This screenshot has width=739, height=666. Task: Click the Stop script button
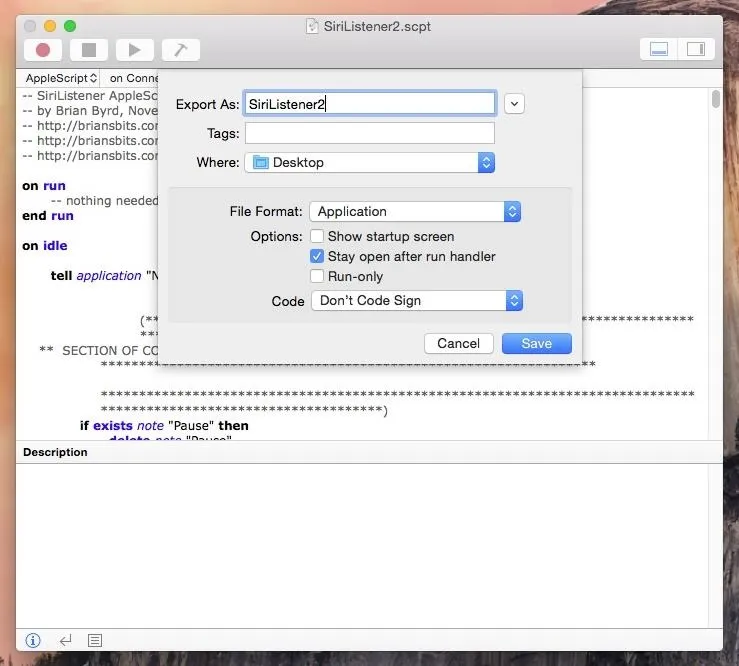coord(89,50)
